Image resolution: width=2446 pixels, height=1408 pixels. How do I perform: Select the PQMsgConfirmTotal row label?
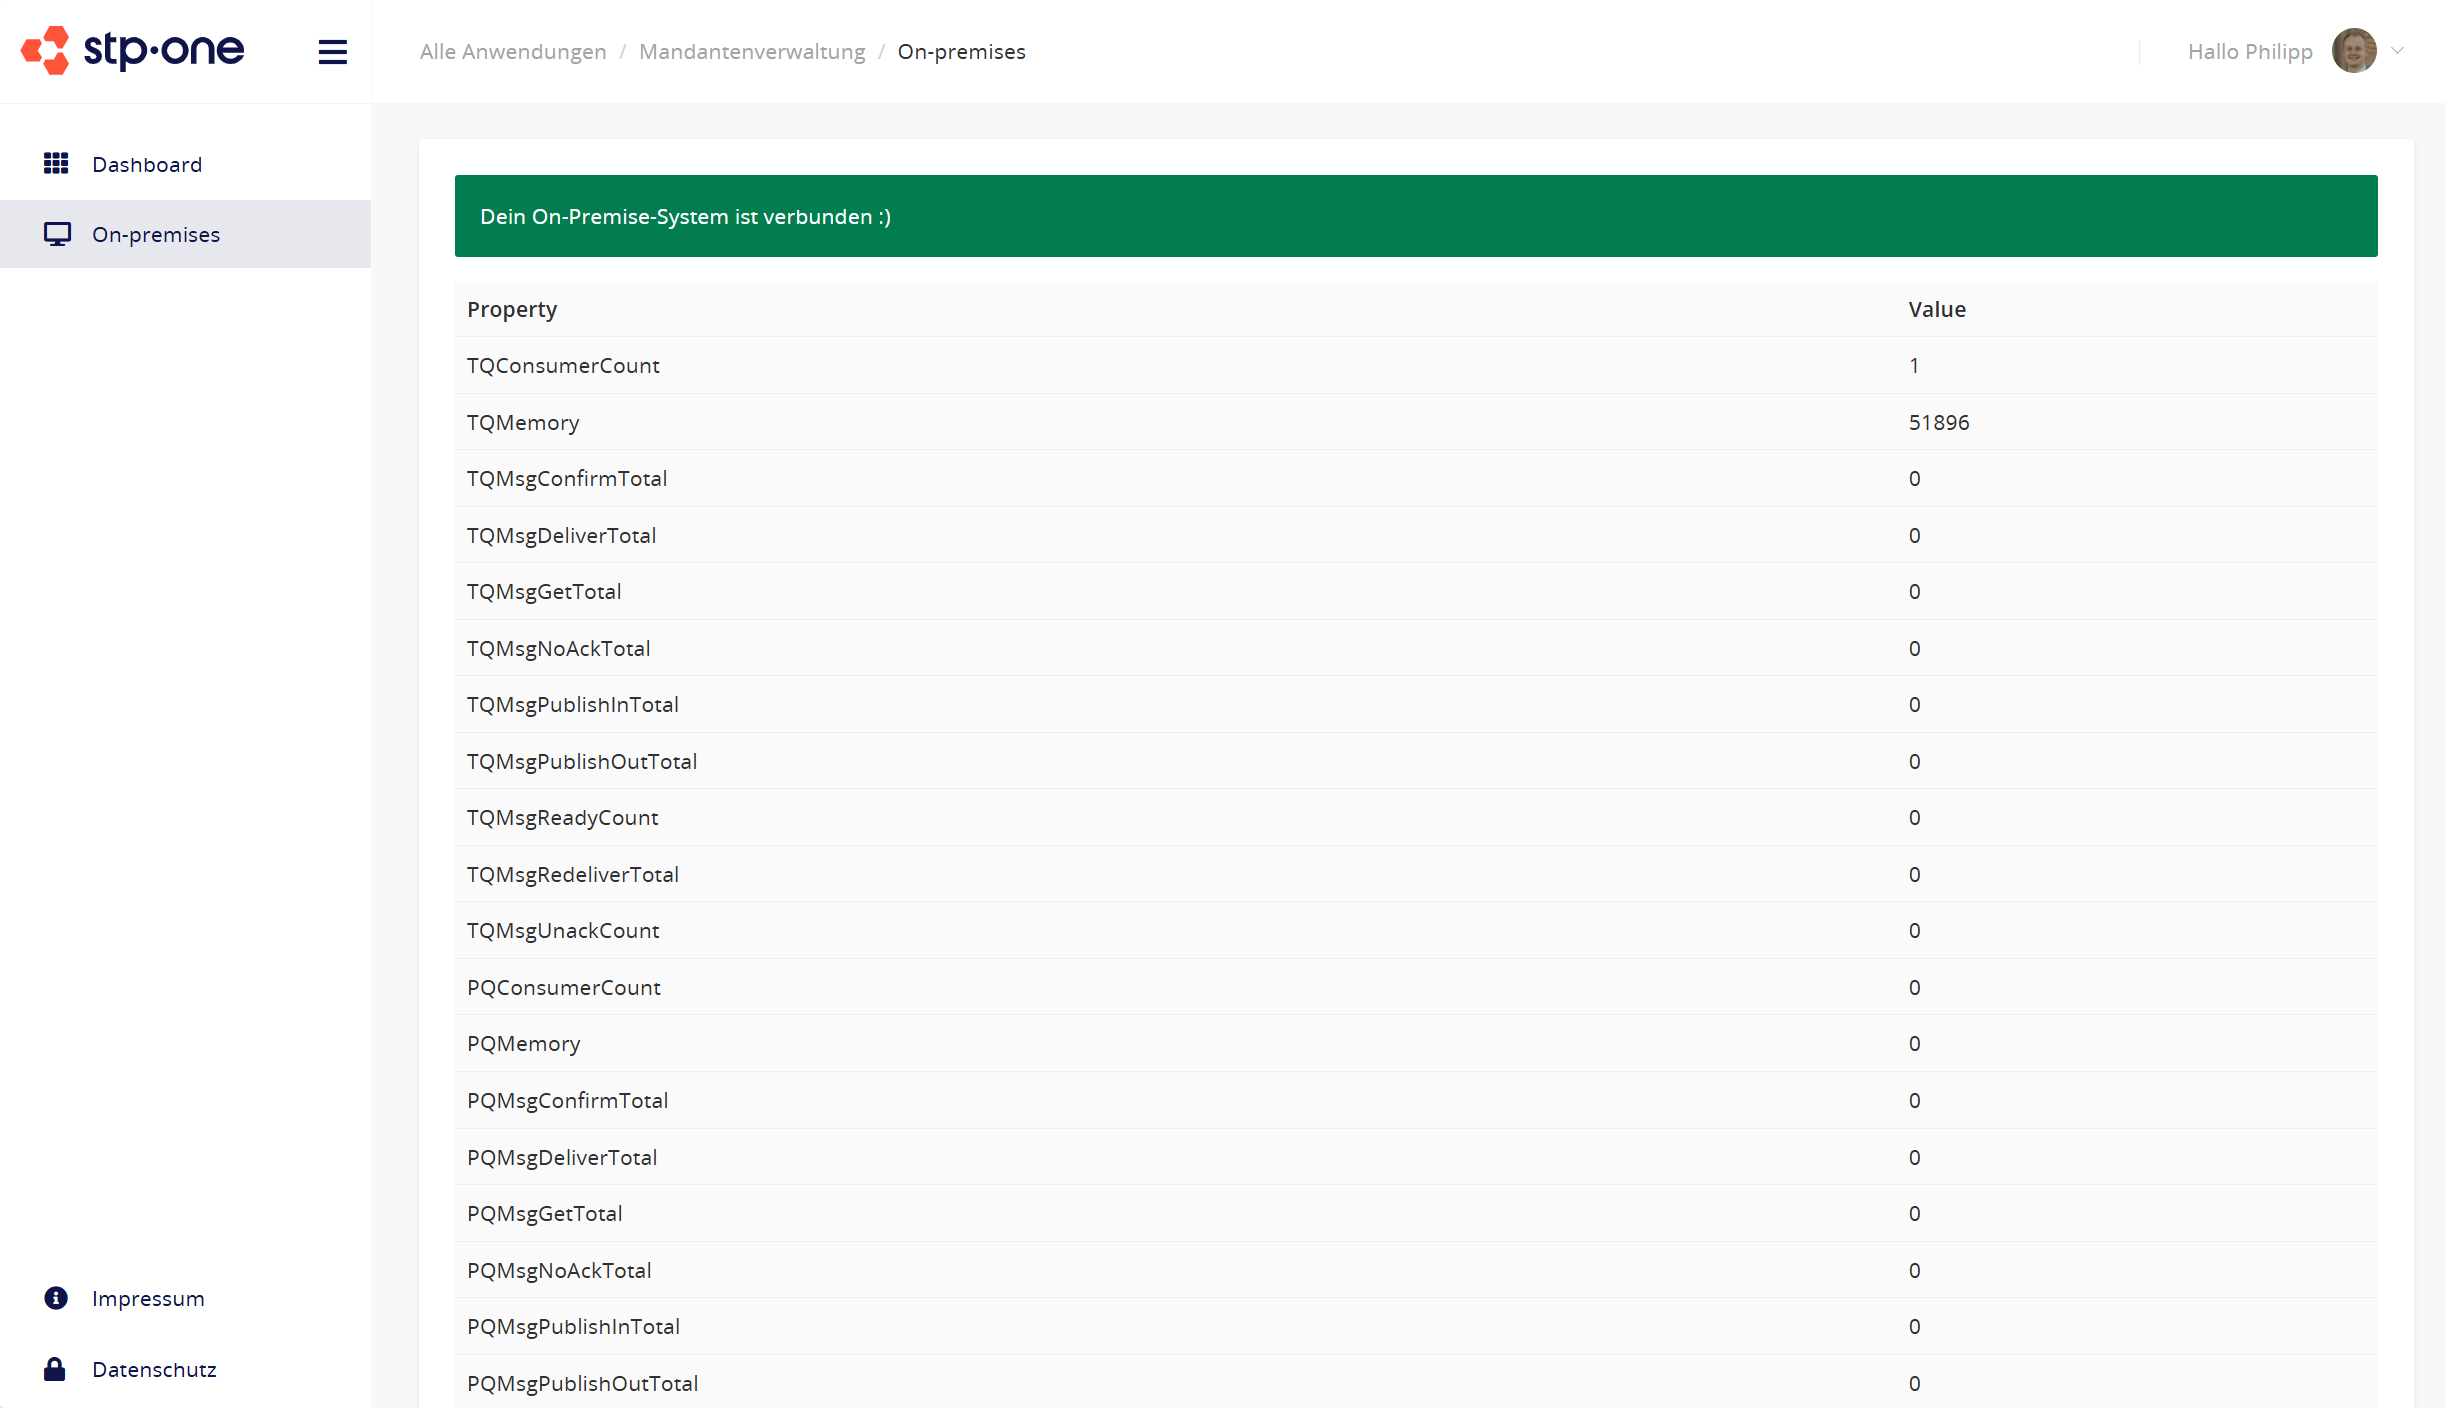point(568,1101)
